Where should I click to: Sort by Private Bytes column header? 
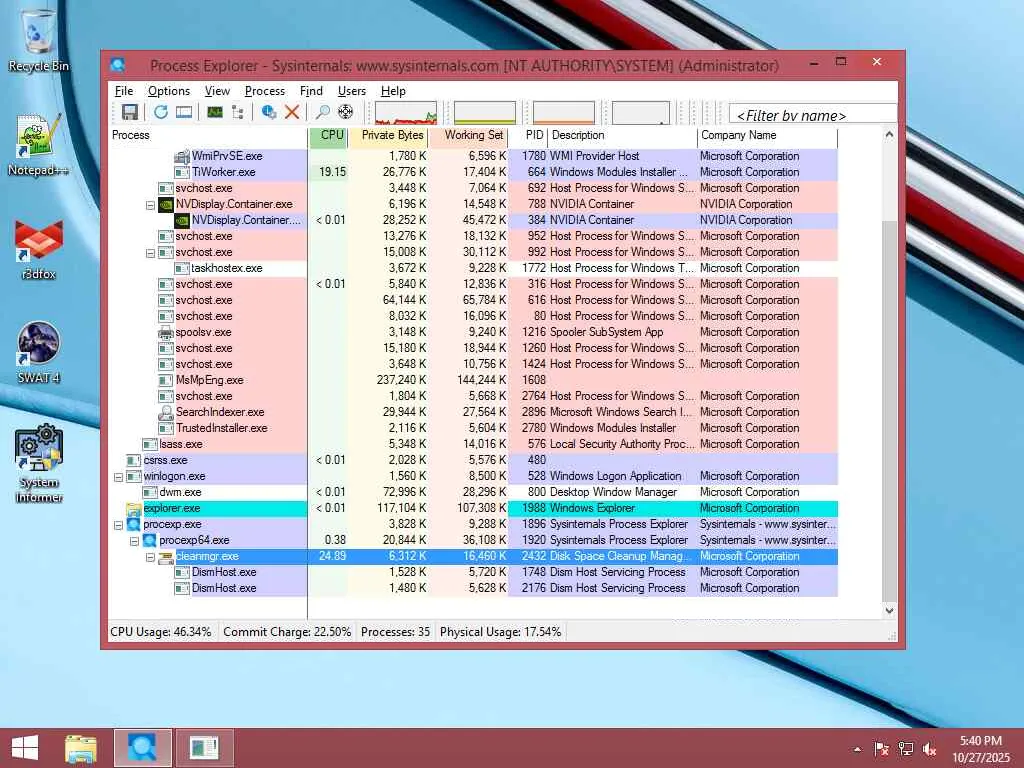click(389, 135)
